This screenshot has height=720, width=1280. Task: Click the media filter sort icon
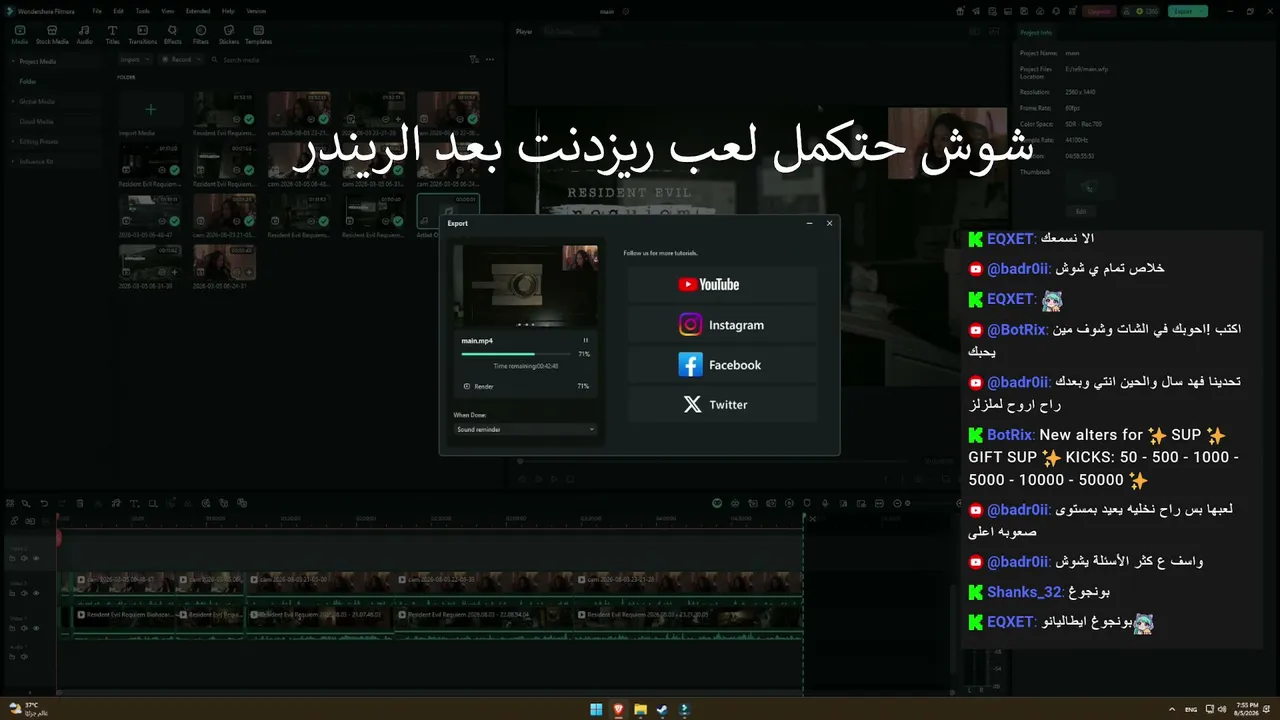(474, 60)
